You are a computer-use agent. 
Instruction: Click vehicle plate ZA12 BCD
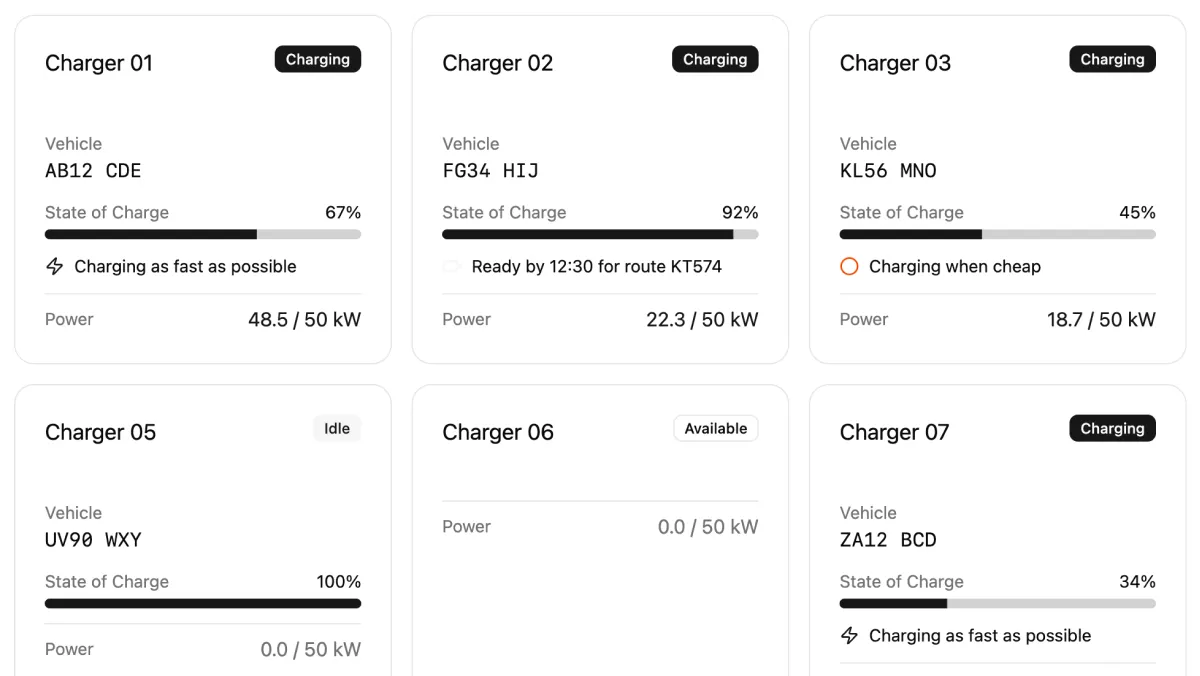tap(888, 540)
